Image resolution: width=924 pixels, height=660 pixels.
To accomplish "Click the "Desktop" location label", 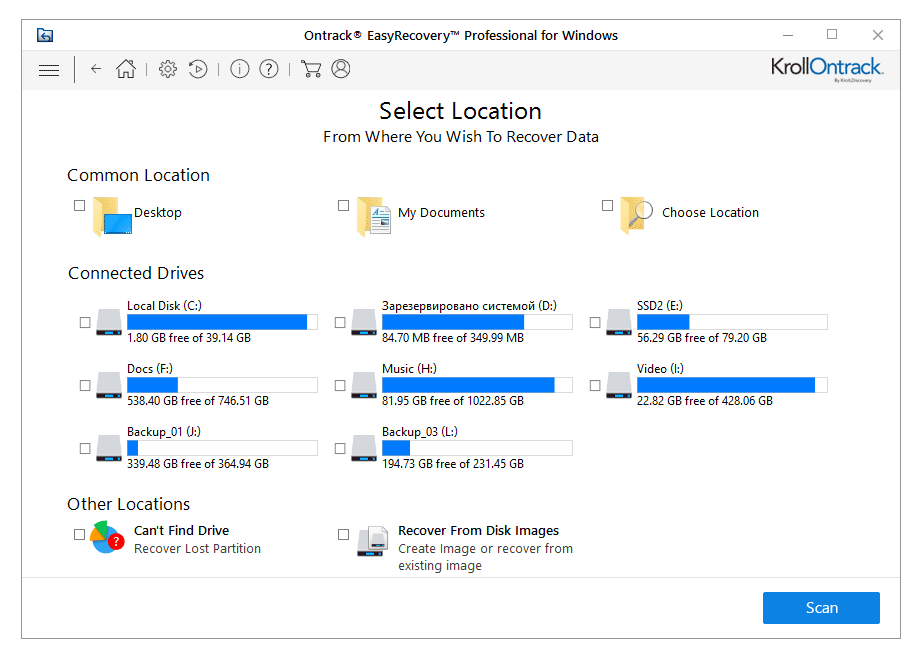I will click(x=158, y=213).
